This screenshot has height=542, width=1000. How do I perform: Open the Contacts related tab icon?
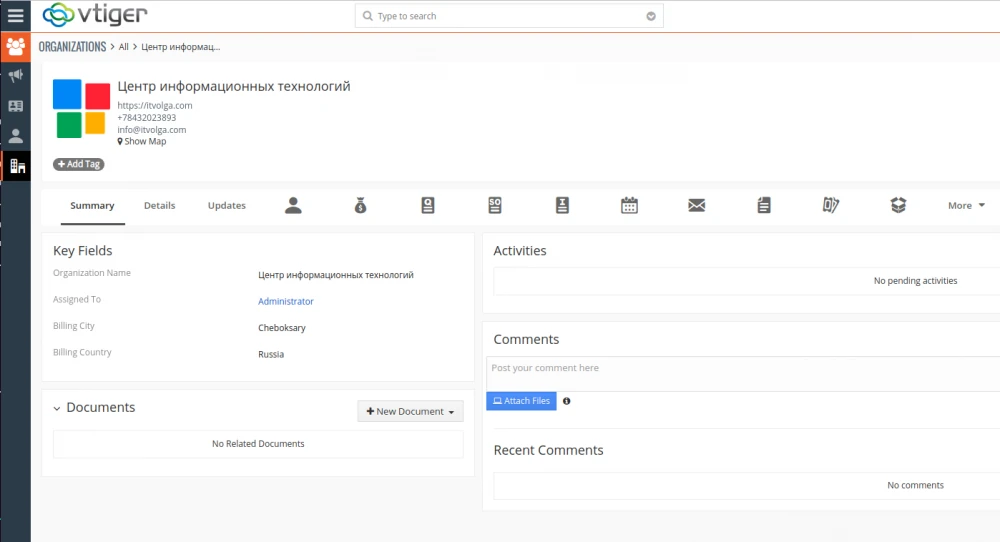tap(293, 205)
